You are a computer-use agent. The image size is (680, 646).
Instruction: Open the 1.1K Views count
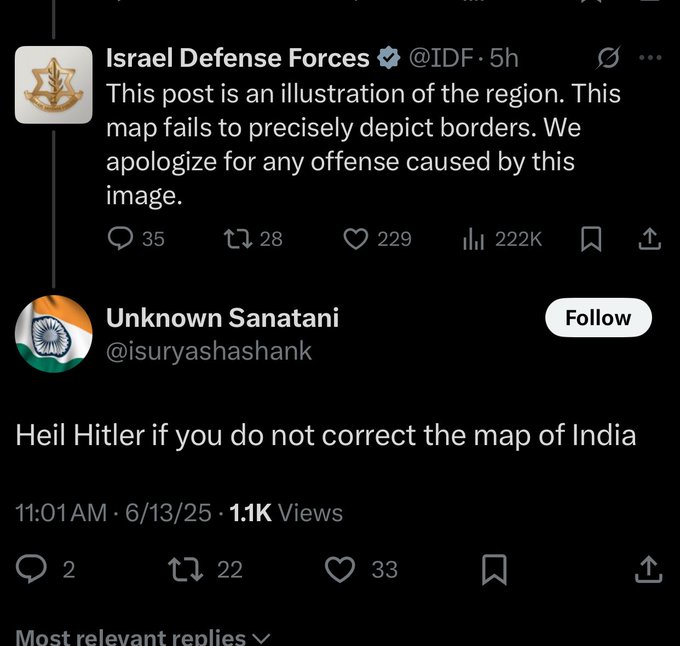286,513
